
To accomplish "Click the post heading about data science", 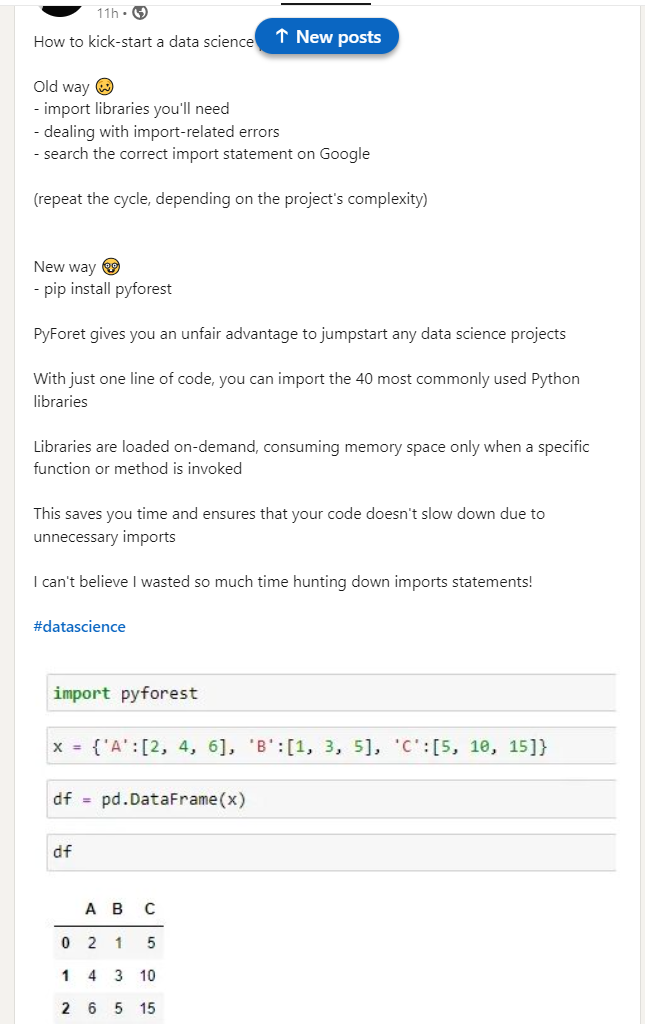I will 144,42.
